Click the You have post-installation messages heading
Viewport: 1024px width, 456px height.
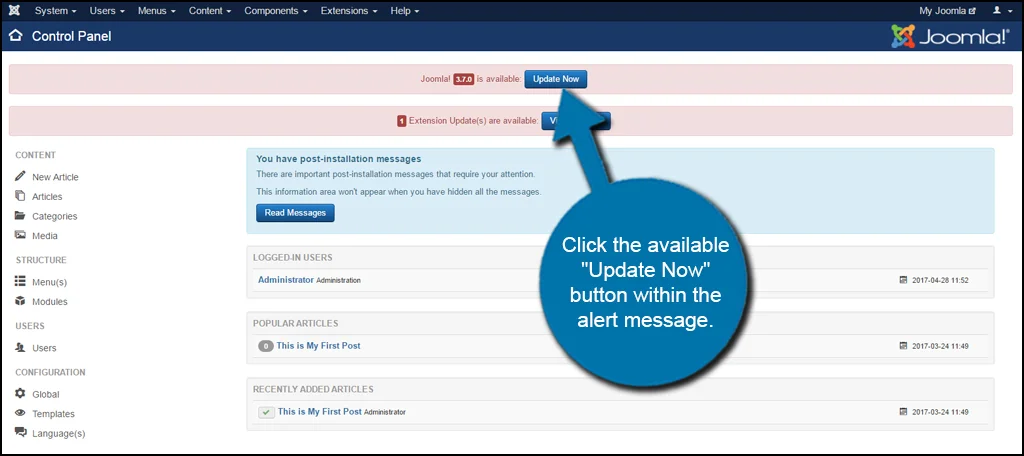[338, 159]
